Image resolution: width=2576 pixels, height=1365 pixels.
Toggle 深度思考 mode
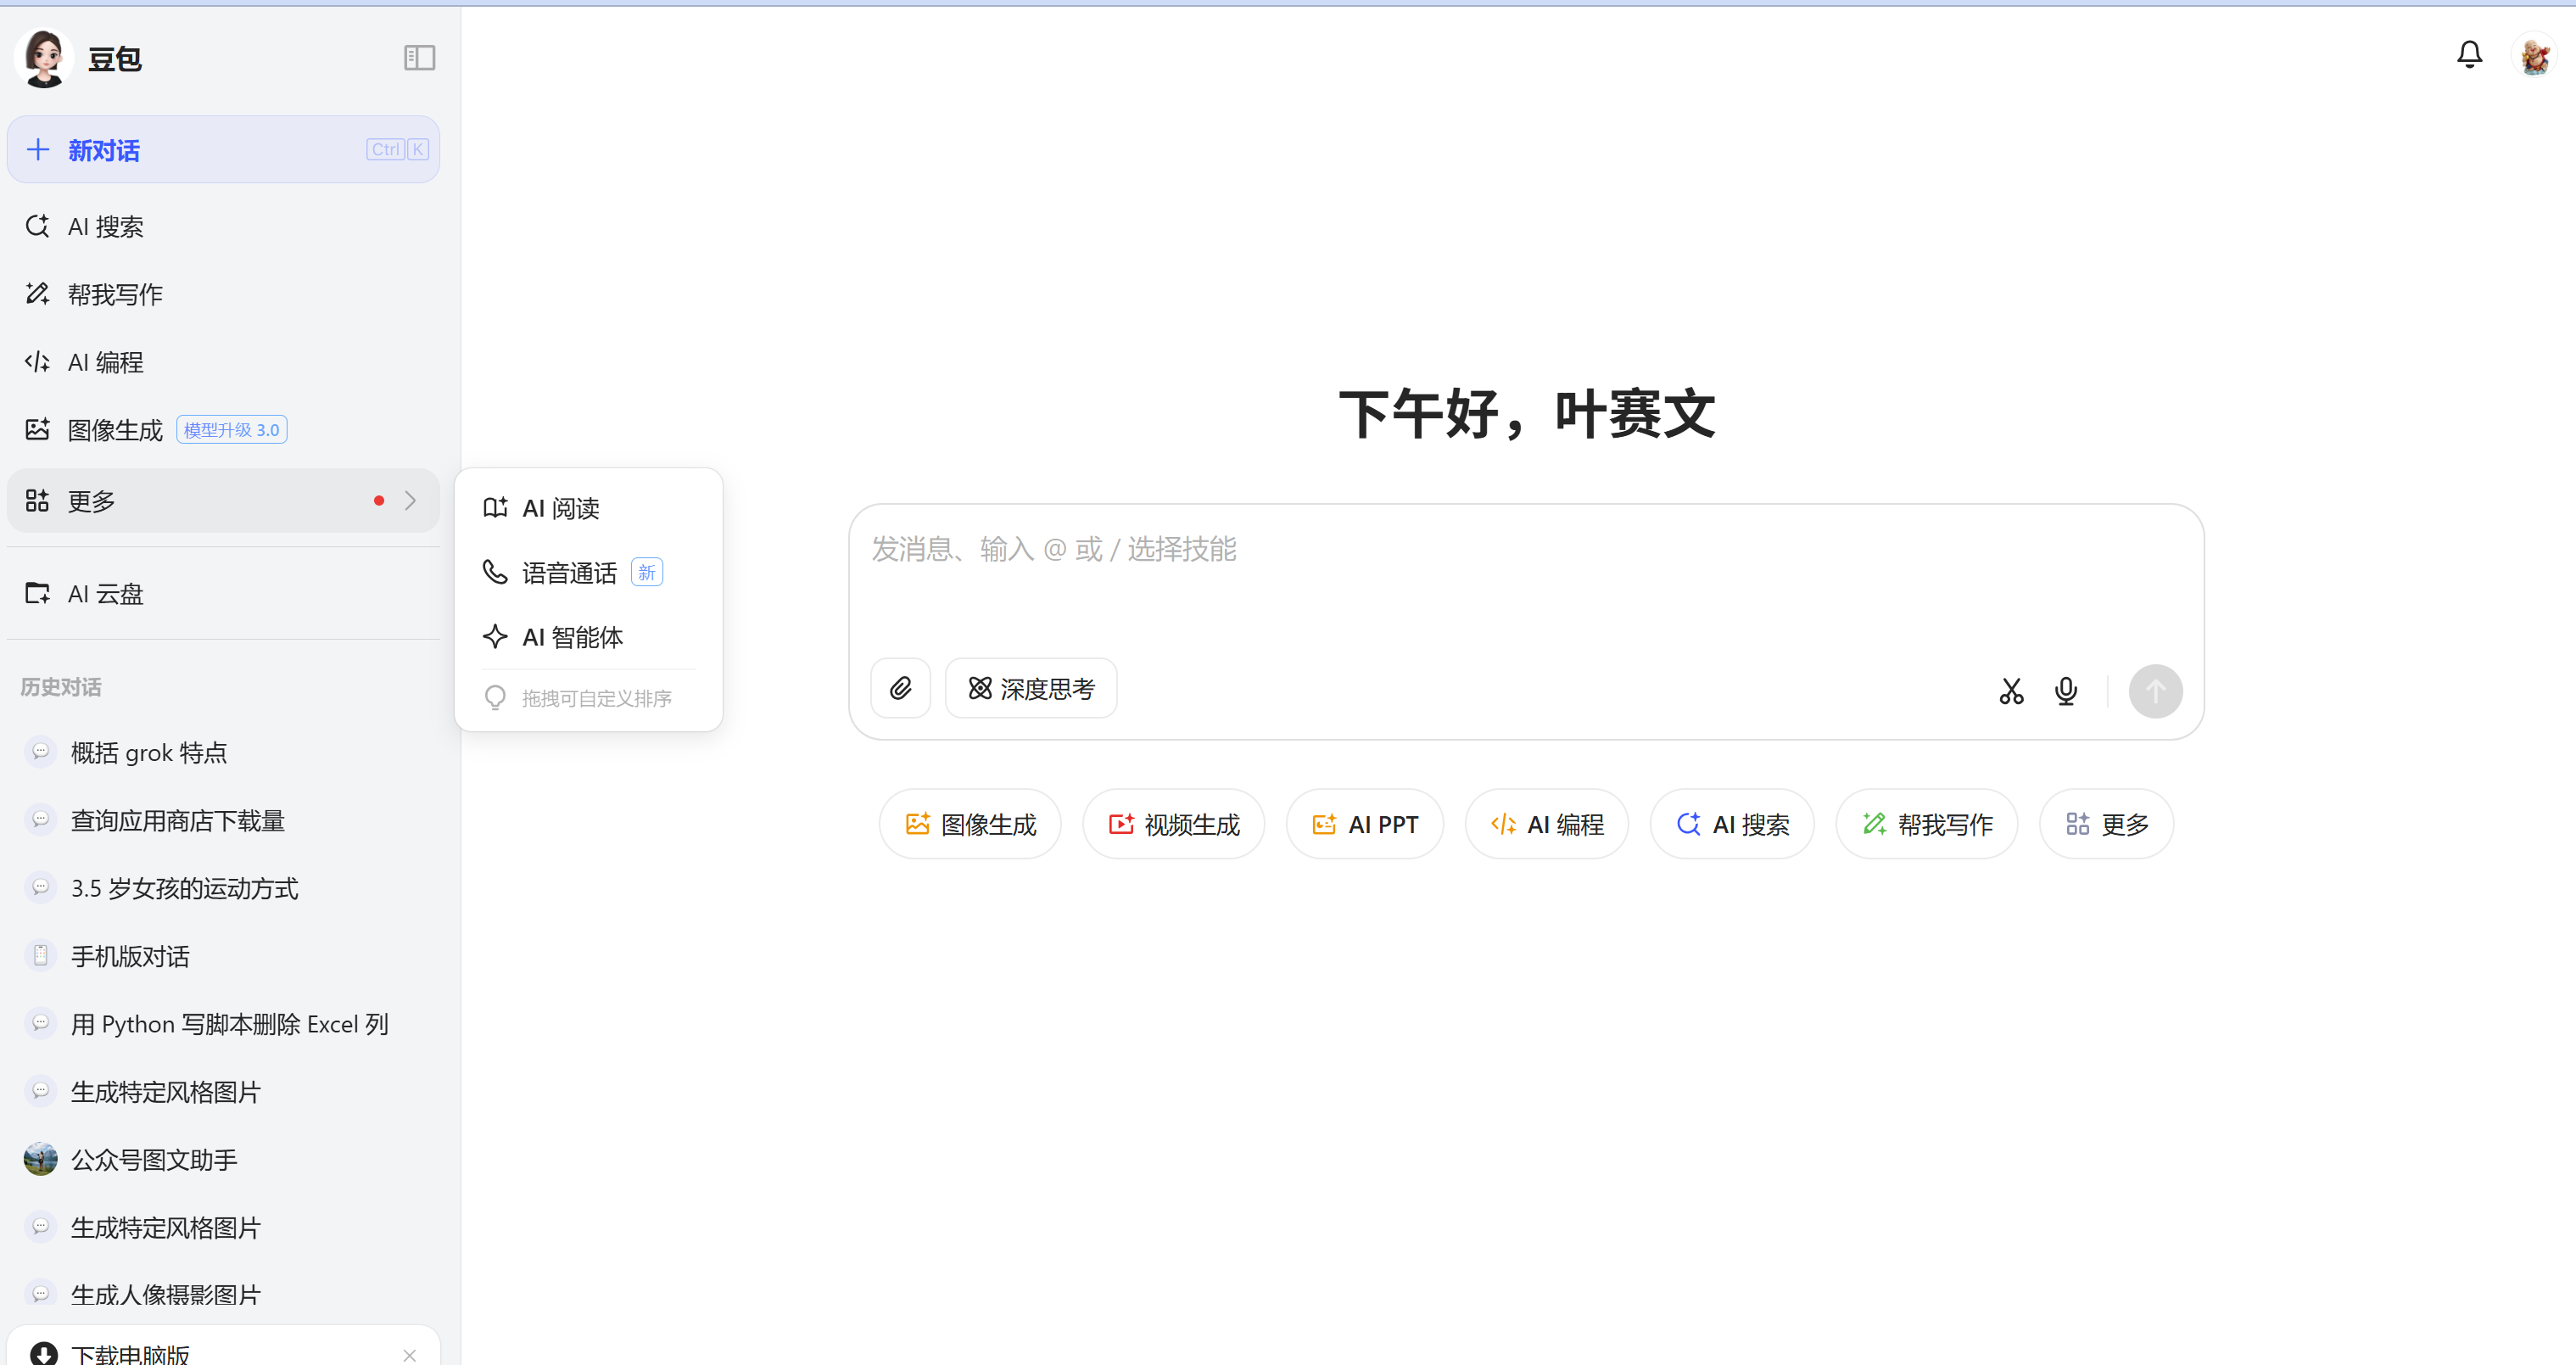1031,689
